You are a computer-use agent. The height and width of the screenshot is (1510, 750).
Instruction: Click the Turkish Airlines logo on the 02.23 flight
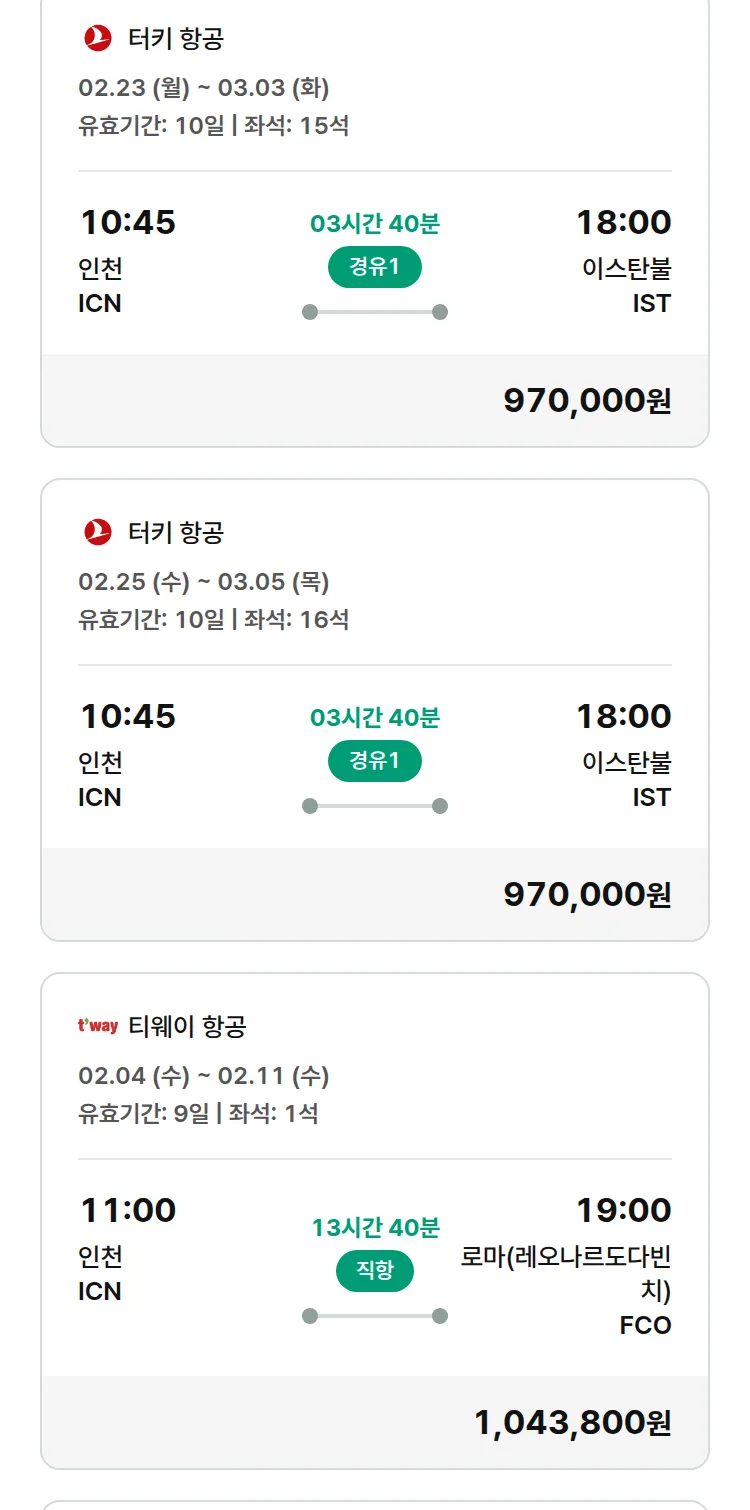[x=98, y=39]
